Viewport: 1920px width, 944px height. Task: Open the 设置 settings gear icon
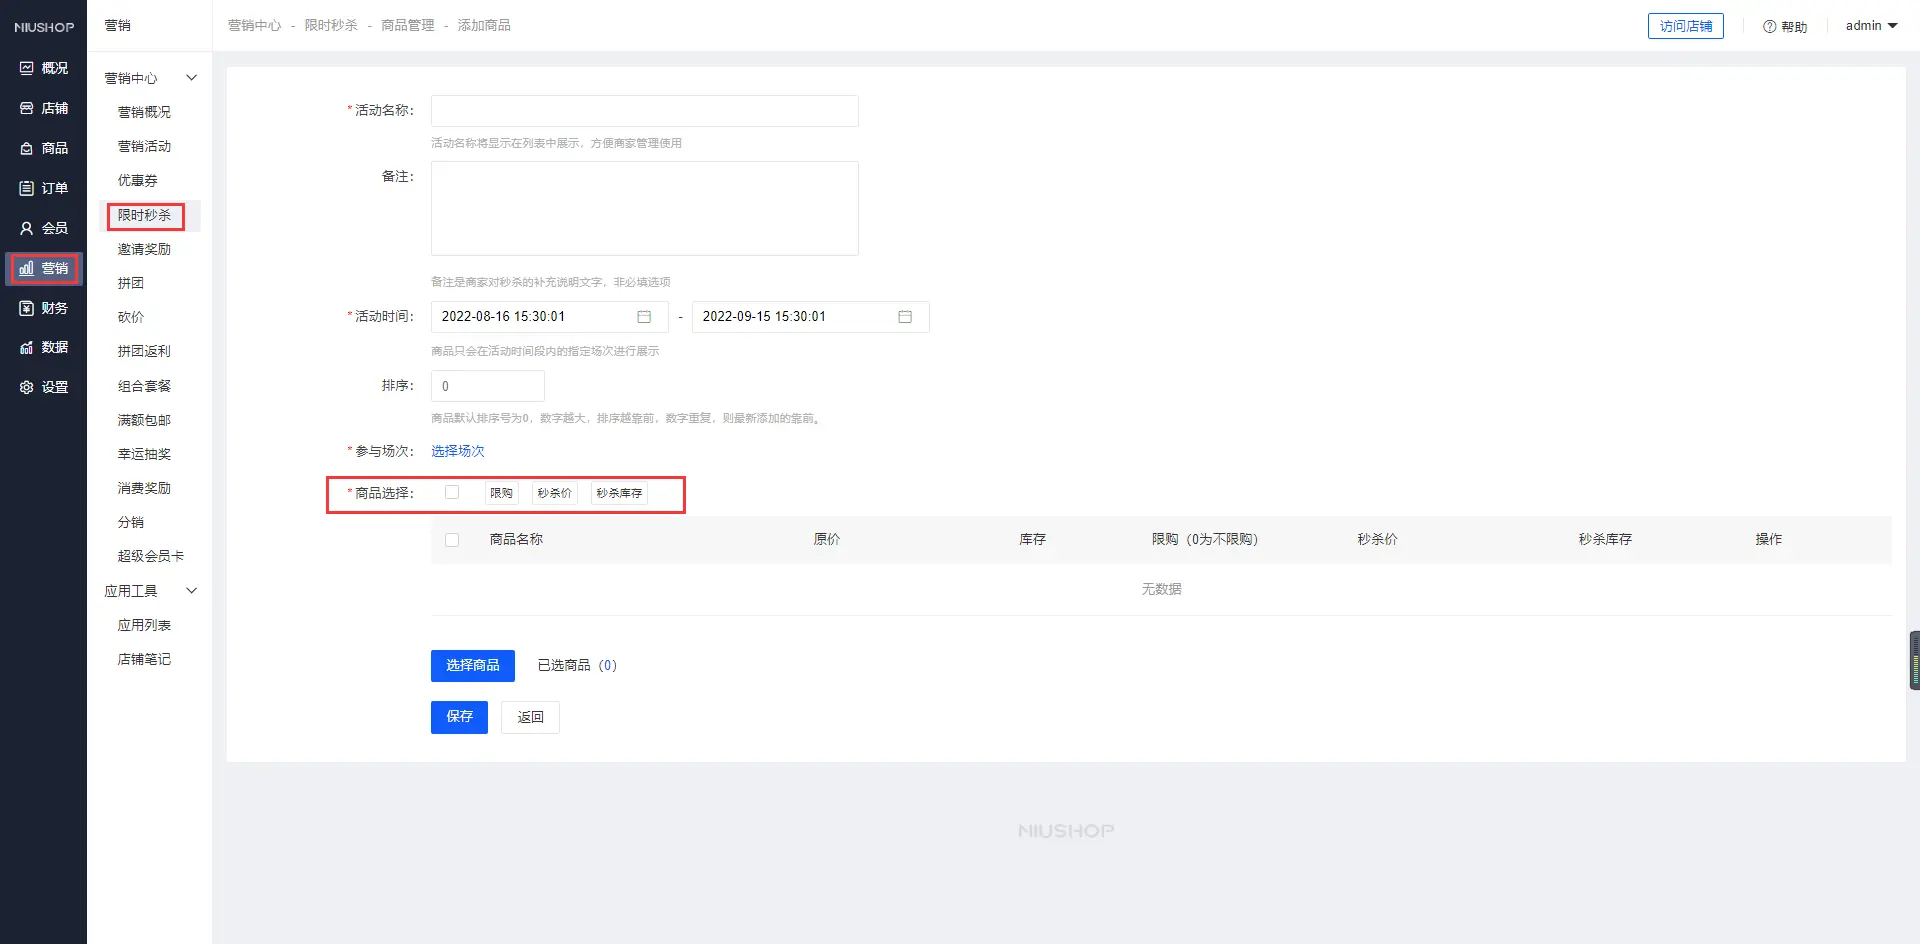27,387
